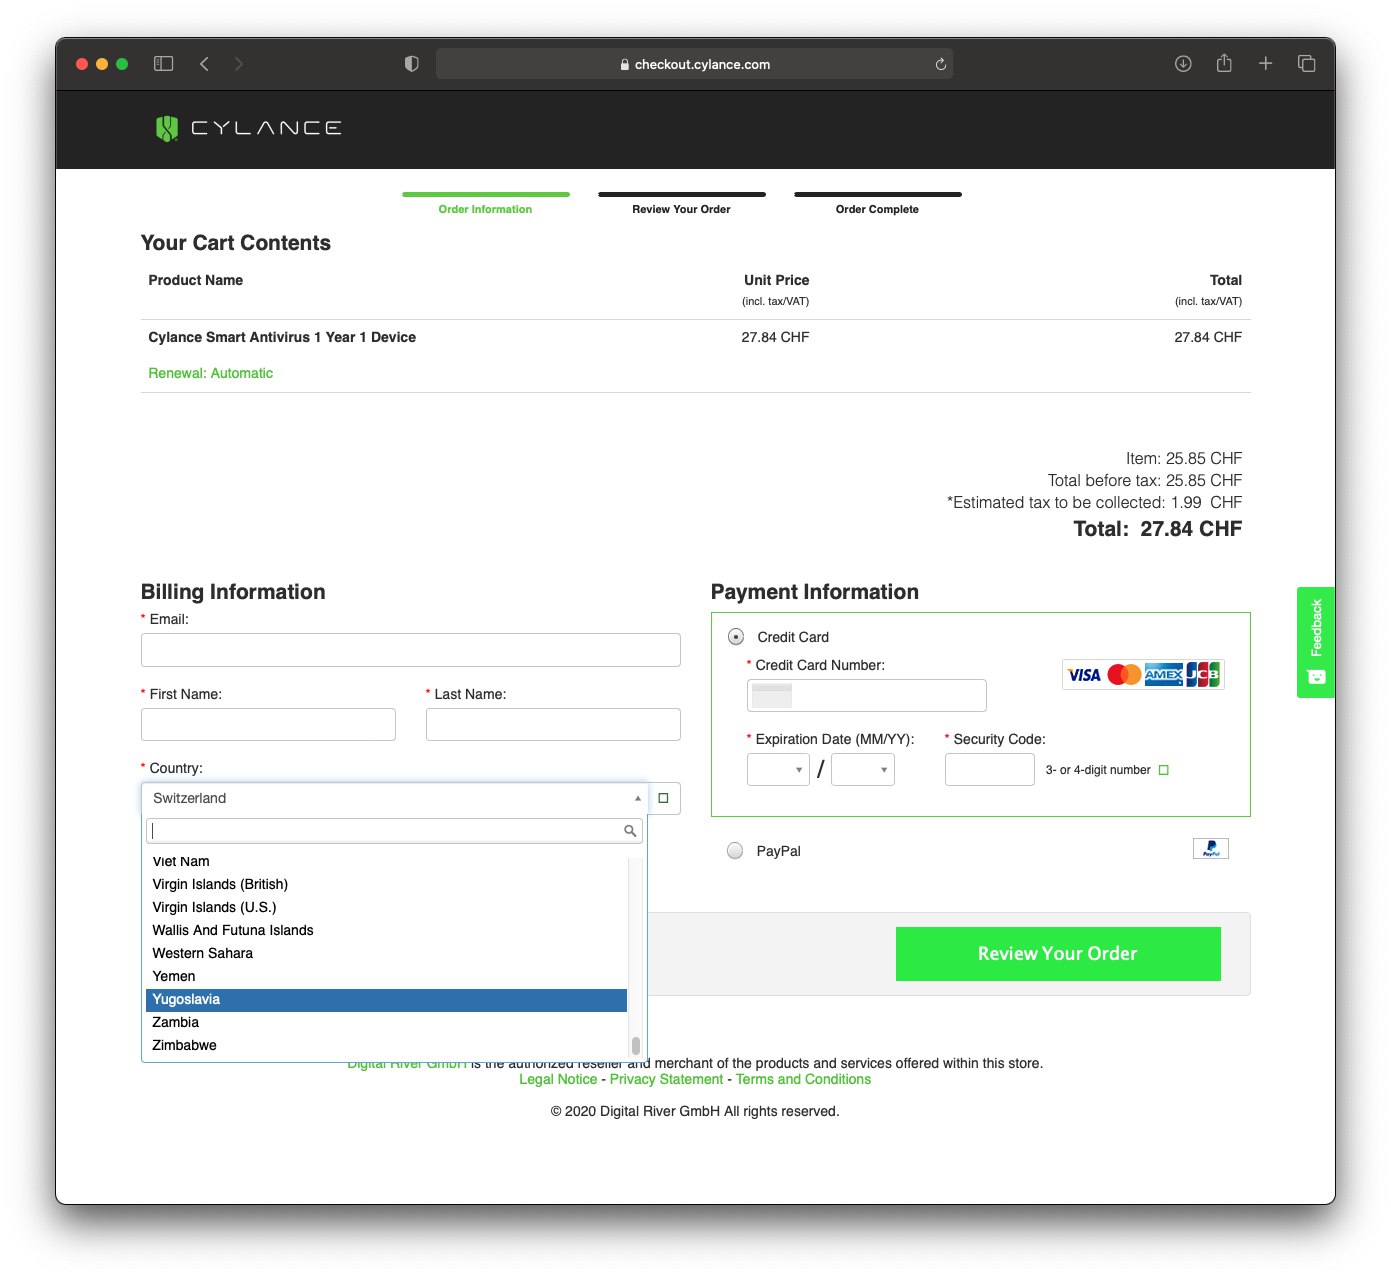Image resolution: width=1391 pixels, height=1278 pixels.
Task: Click the Share icon in toolbar
Action: tap(1224, 63)
